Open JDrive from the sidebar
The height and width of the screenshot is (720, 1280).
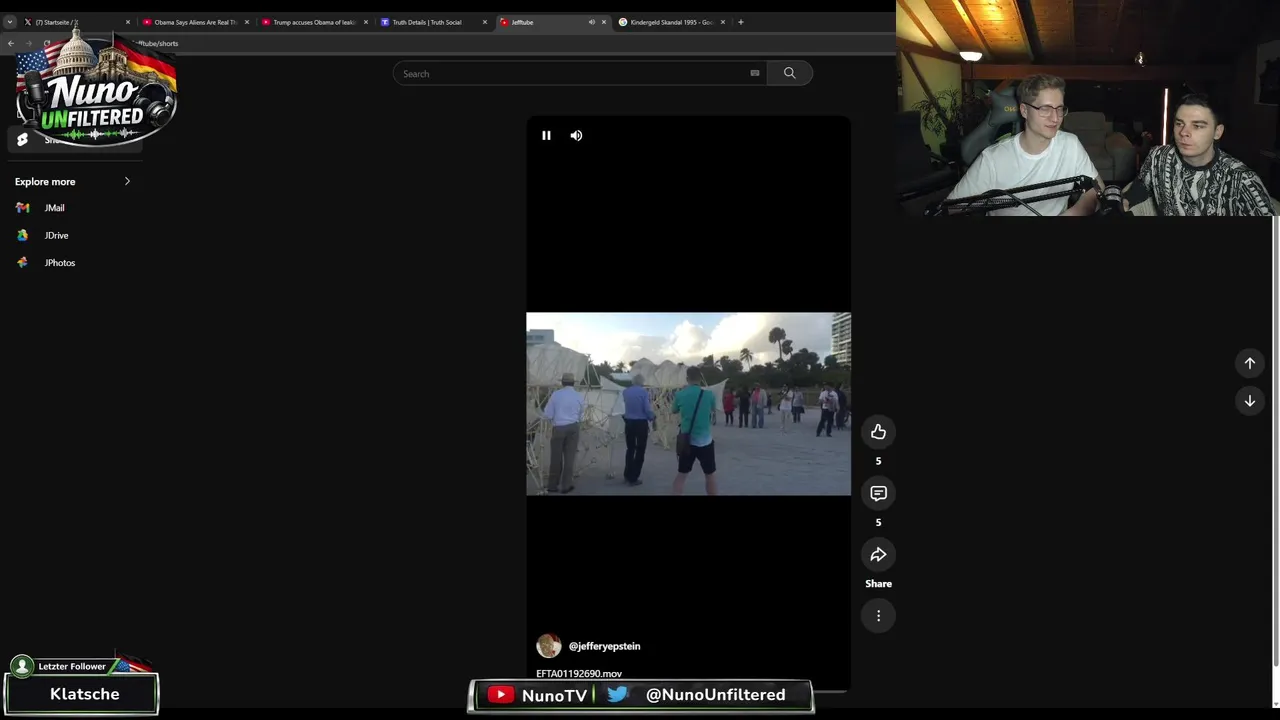[x=56, y=235]
